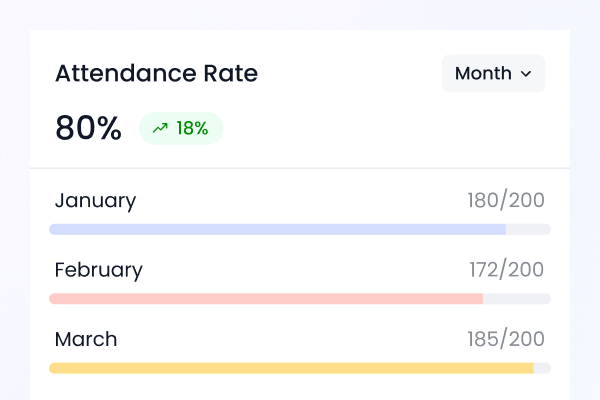Select the January row label
This screenshot has height=400, width=600.
(x=95, y=200)
